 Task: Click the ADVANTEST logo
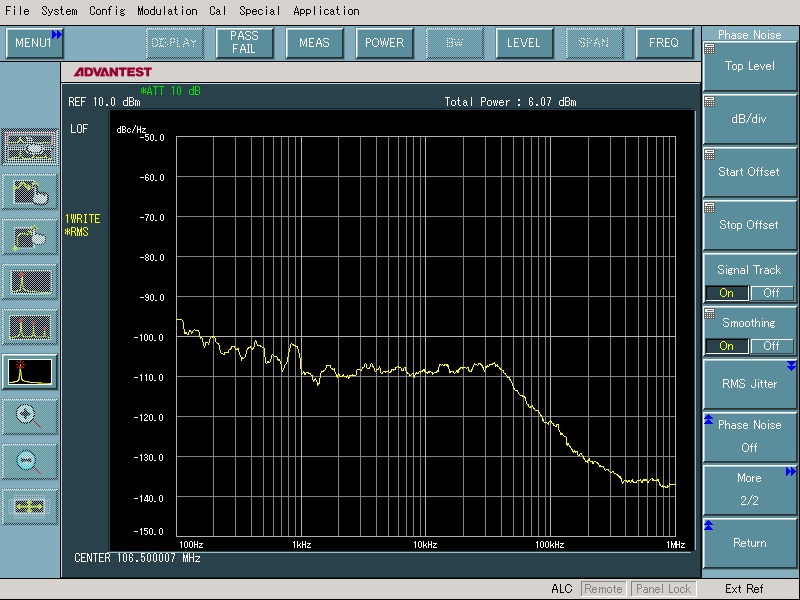(x=113, y=72)
